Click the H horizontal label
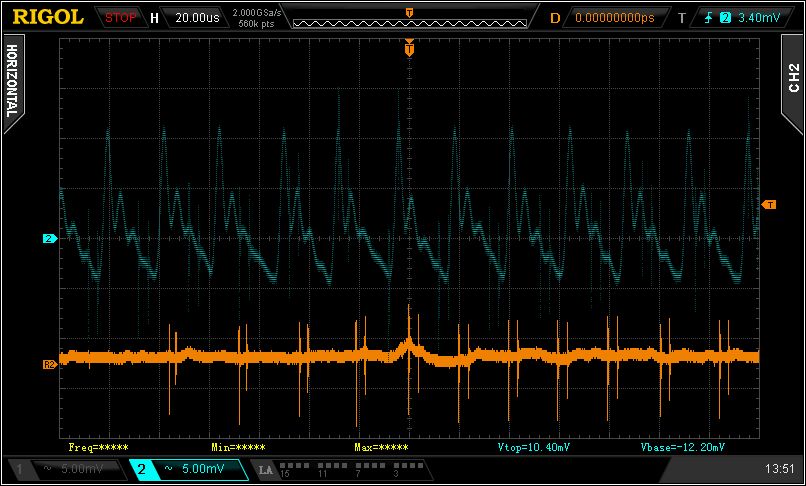 [x=154, y=18]
